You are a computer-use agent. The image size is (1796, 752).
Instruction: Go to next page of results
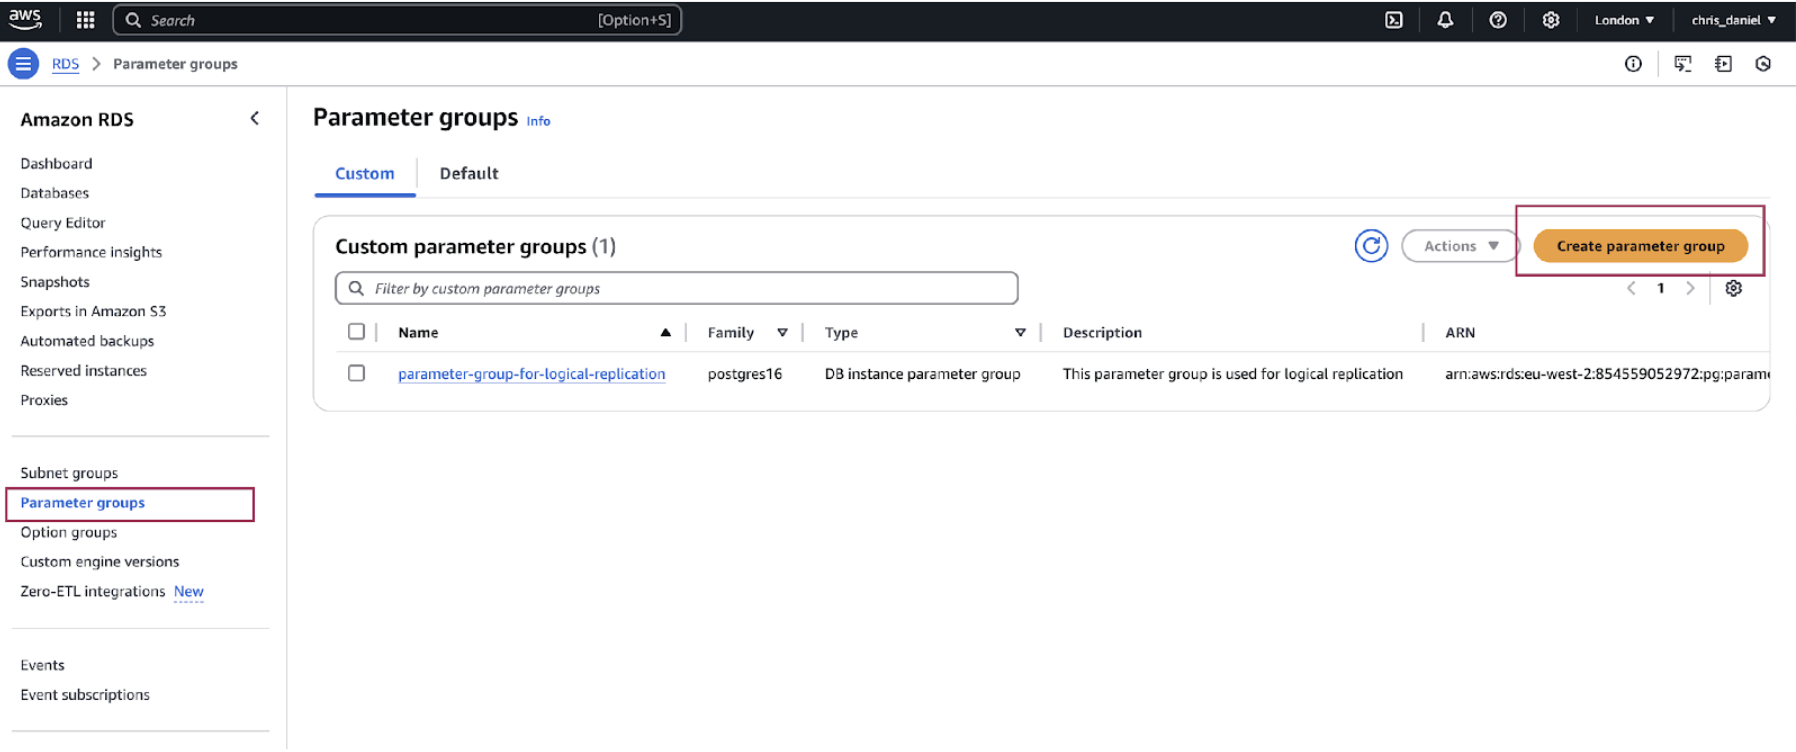point(1690,288)
